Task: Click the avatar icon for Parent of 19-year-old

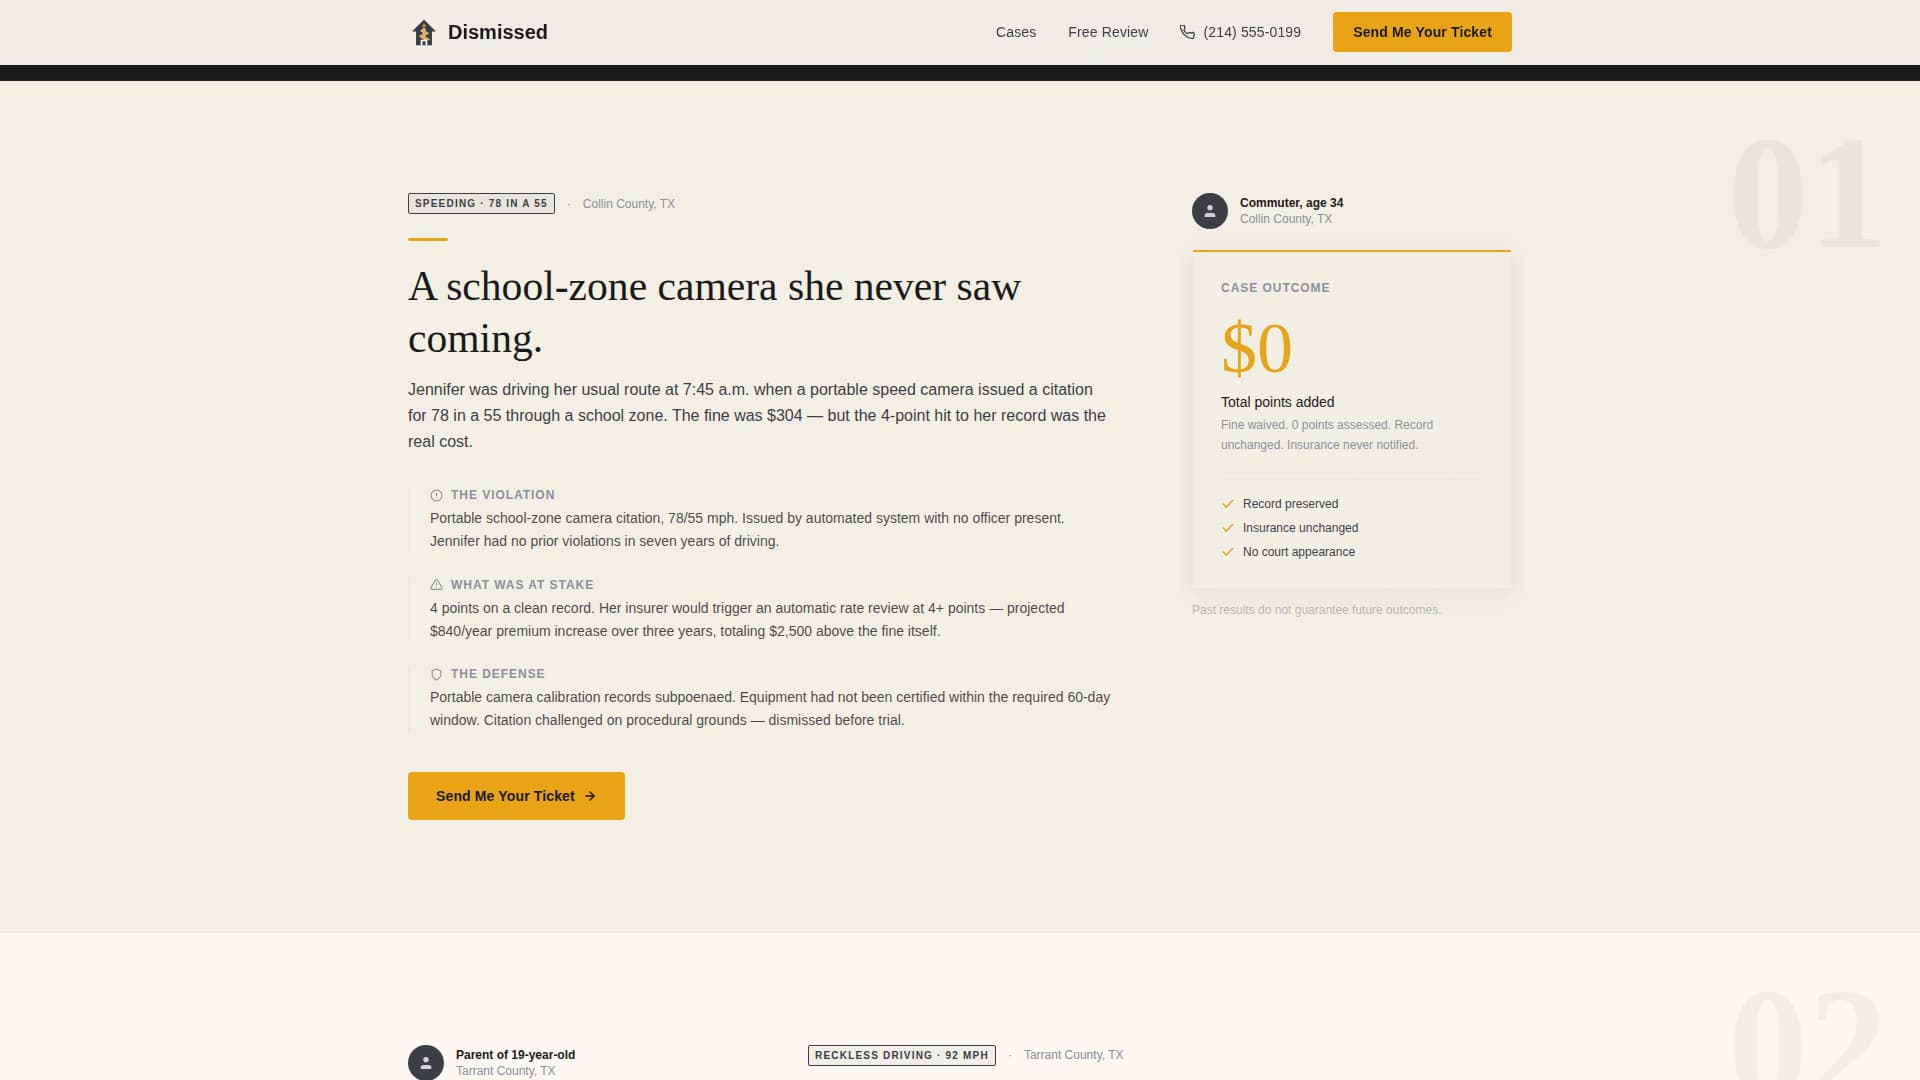Action: coord(428,1061)
